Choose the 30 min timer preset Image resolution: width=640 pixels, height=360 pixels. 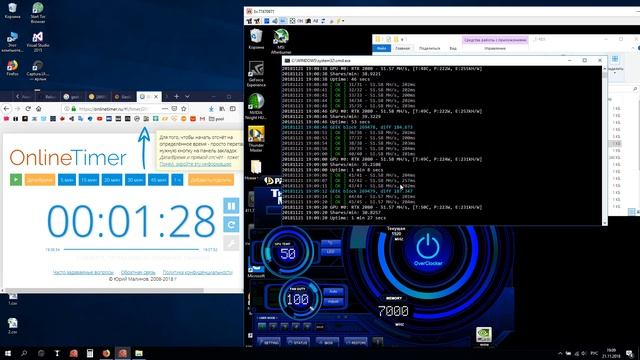[135, 180]
